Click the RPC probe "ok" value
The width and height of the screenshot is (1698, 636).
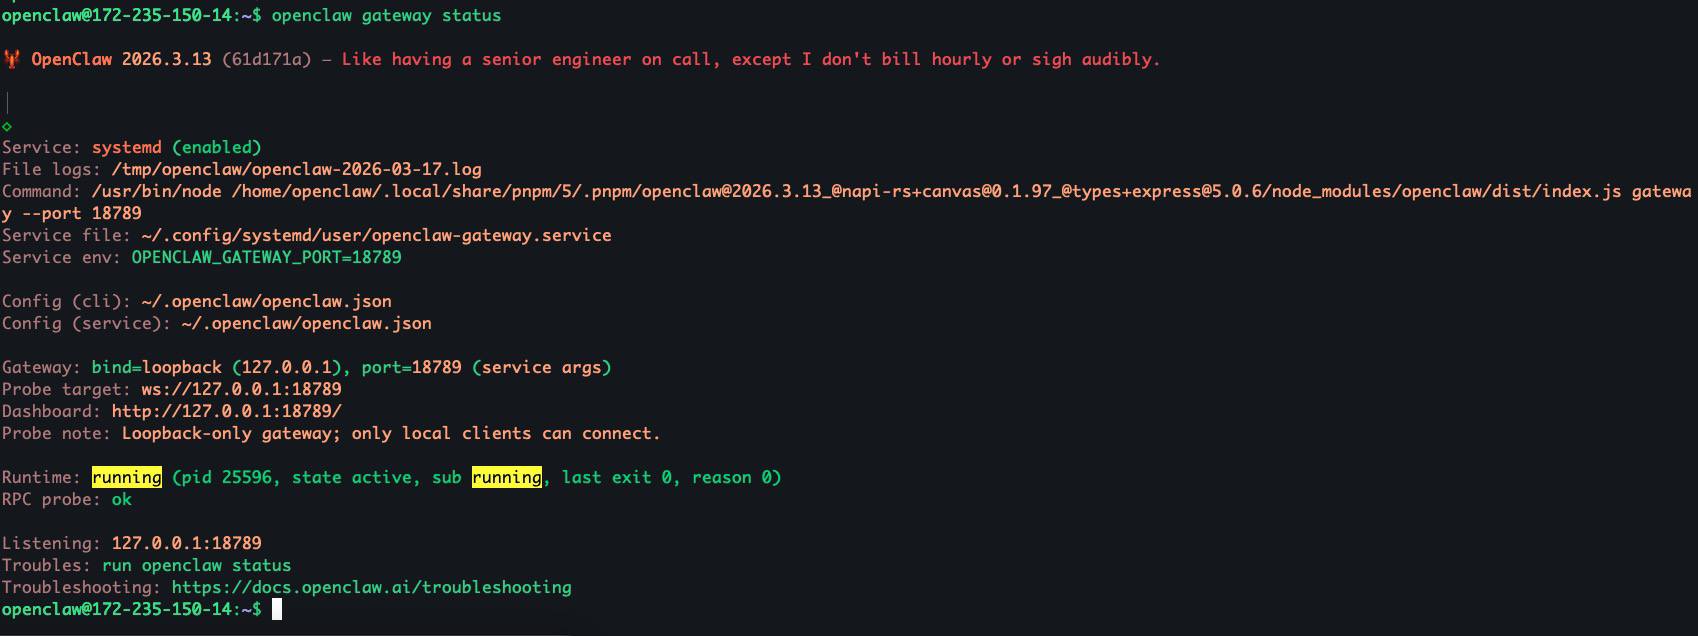[121, 500]
